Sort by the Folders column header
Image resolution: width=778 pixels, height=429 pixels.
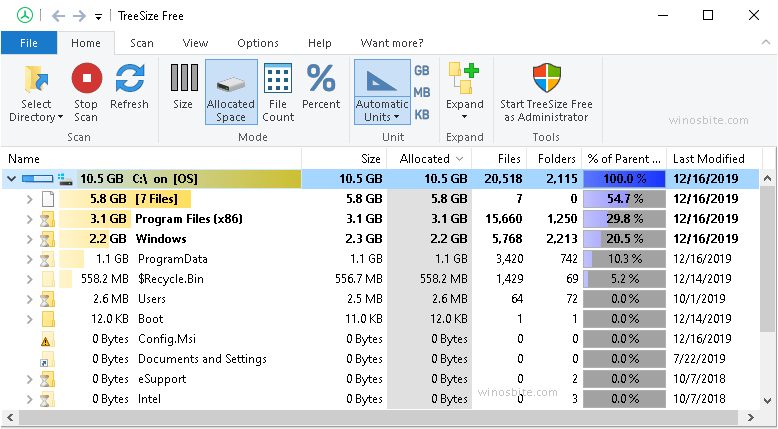pos(554,159)
